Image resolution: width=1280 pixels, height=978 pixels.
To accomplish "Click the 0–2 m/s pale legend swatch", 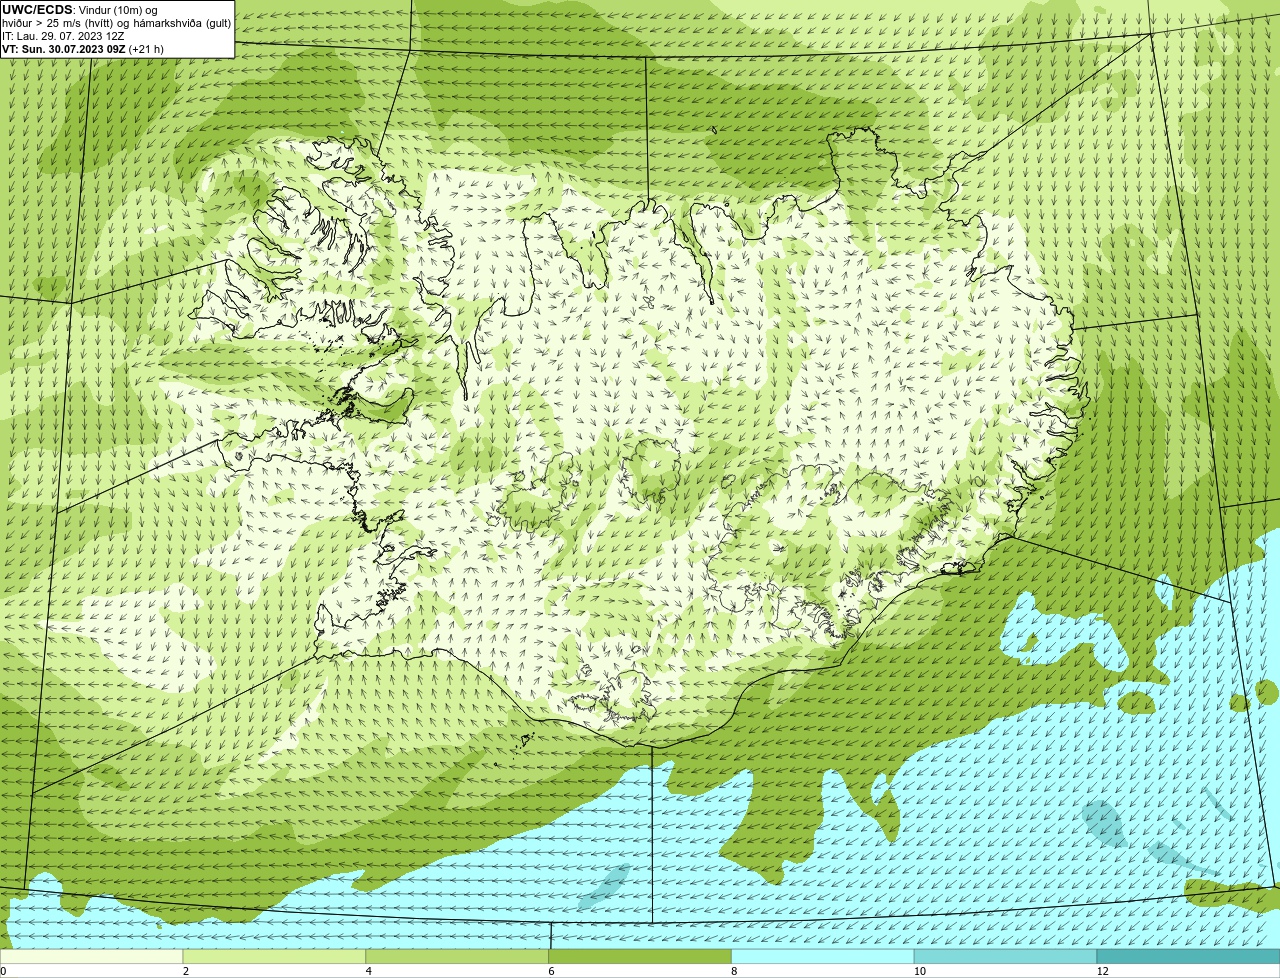I will tap(92, 957).
